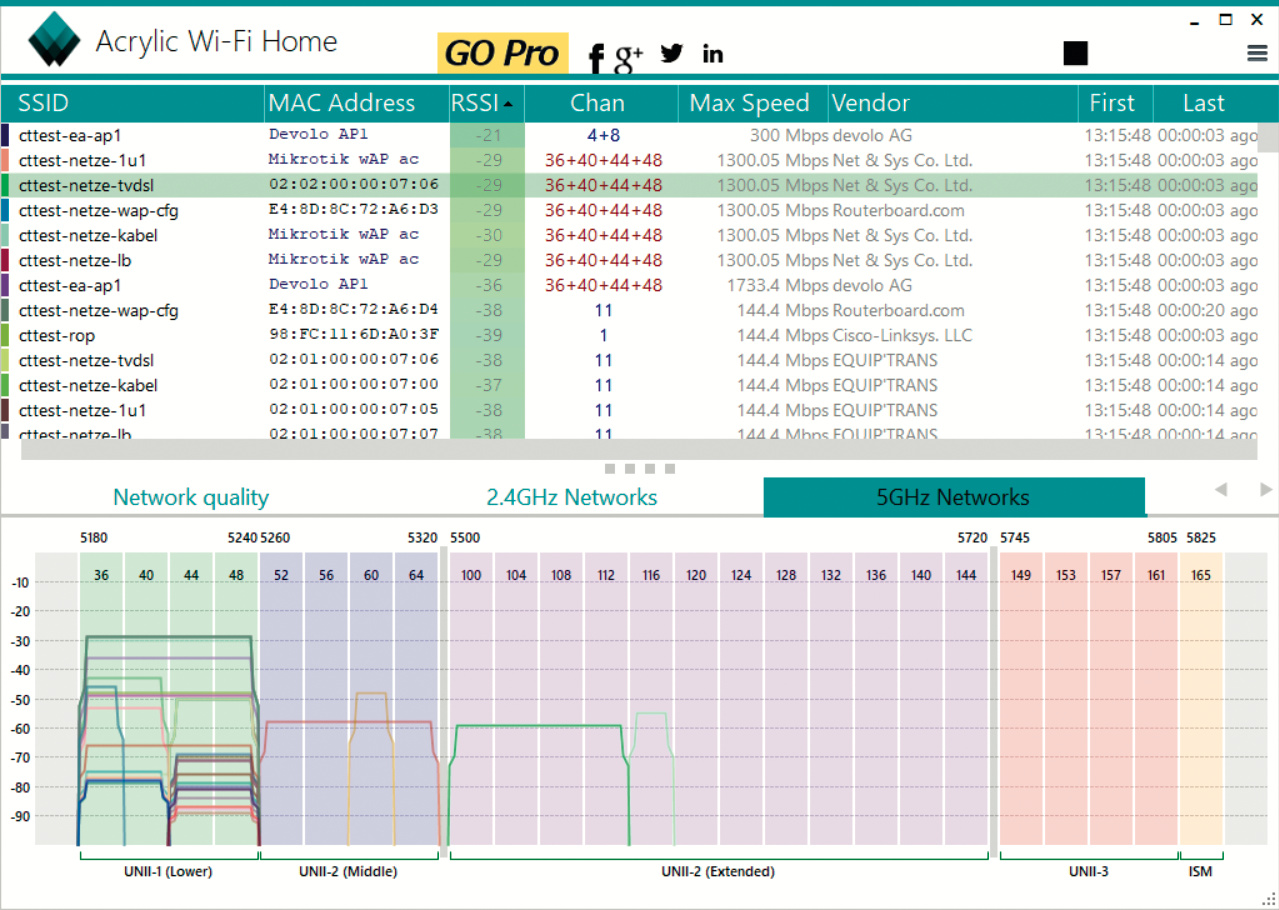The image size is (1279, 910).
Task: Sort the table by SSID column
Action: click(133, 103)
